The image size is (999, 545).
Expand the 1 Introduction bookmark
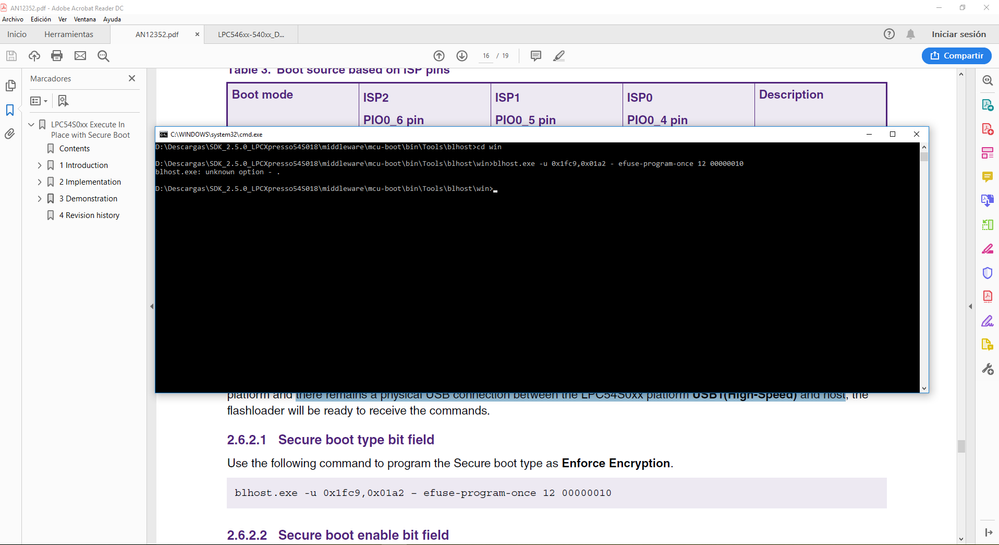click(x=40, y=165)
